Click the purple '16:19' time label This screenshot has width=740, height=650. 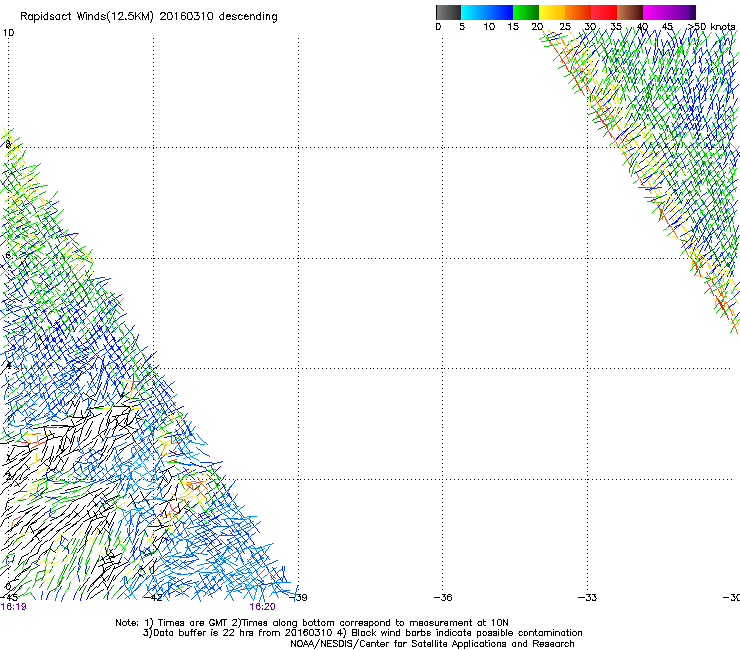[x=13, y=607]
